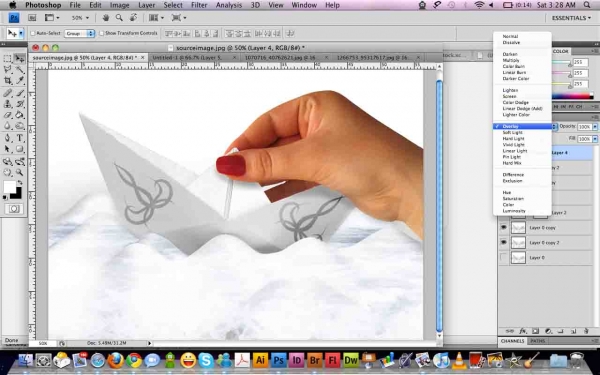600x375 pixels.
Task: Open the Auto-Select Group dropdown
Action: 80,34
